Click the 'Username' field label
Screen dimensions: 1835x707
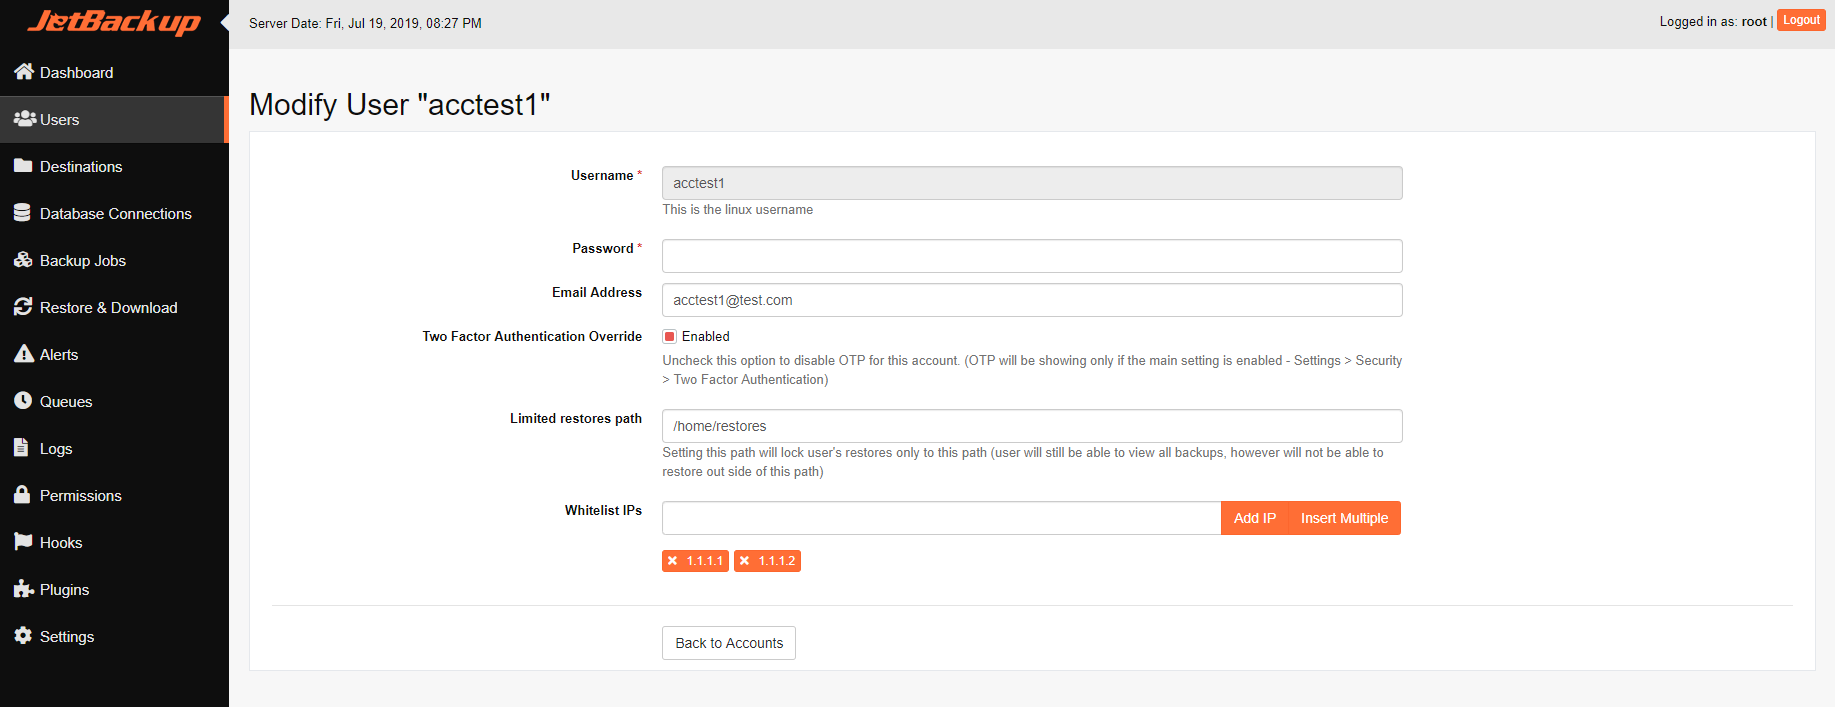(x=602, y=176)
